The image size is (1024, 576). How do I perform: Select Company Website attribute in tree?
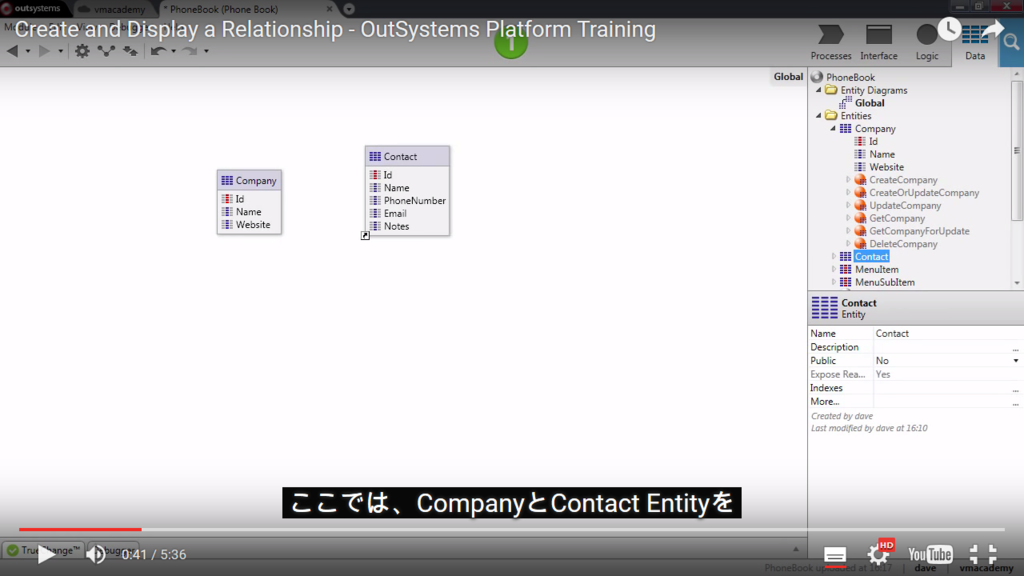(x=886, y=167)
